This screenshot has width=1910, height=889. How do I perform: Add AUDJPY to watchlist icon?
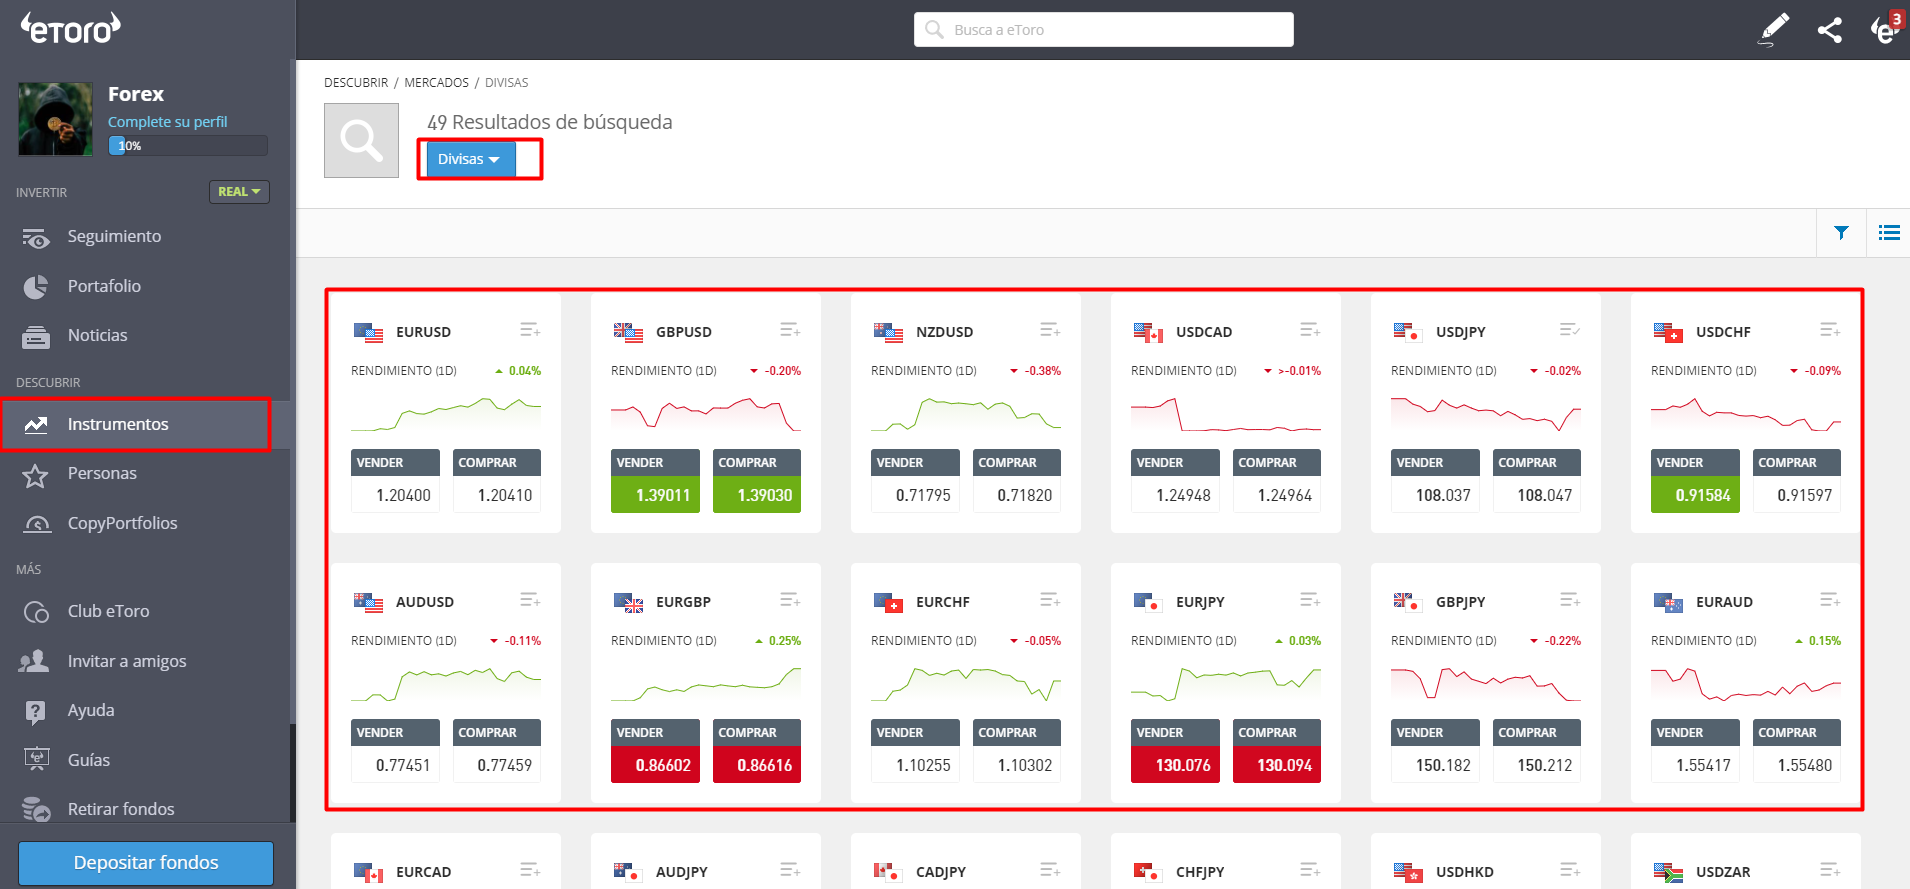[x=790, y=870]
